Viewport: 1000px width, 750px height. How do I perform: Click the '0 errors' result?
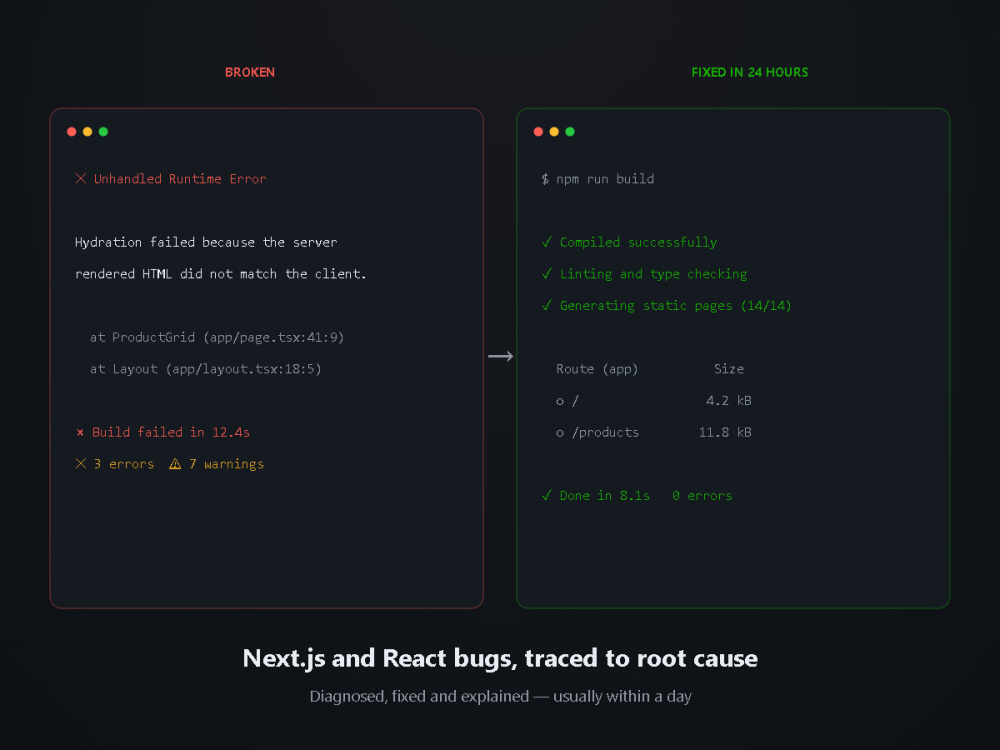click(702, 496)
